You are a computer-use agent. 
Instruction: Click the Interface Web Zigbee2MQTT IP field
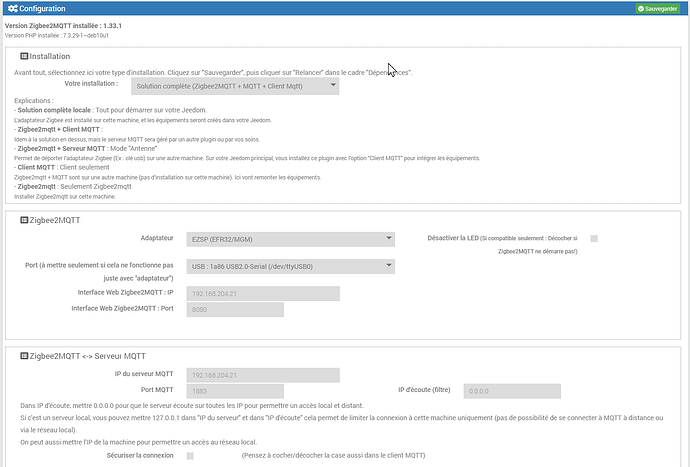click(x=263, y=294)
